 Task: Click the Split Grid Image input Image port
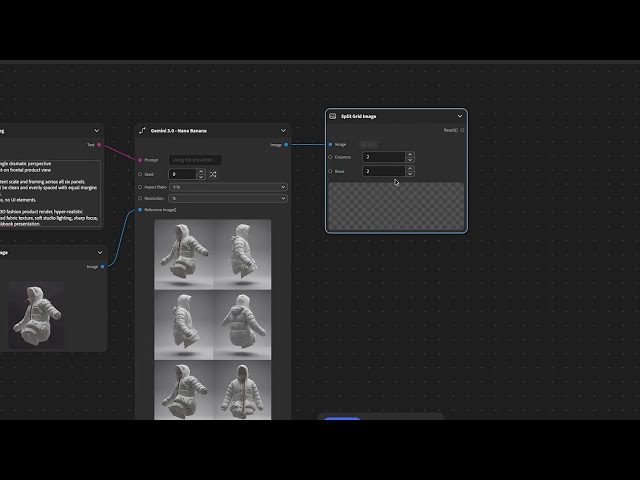tap(330, 144)
